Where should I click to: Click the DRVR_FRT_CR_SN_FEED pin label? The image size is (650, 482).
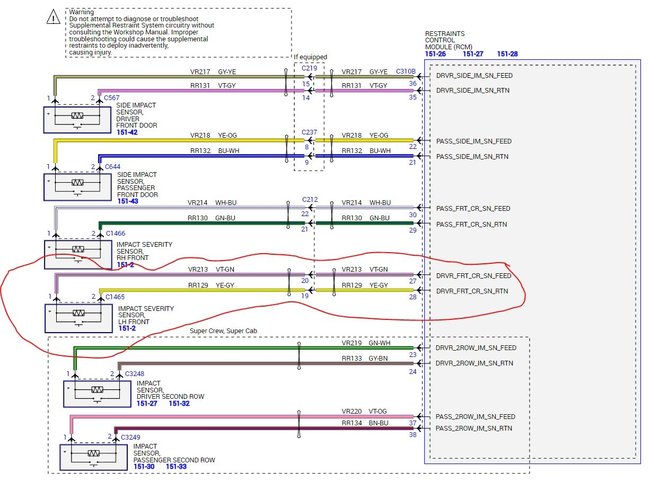[x=473, y=276]
